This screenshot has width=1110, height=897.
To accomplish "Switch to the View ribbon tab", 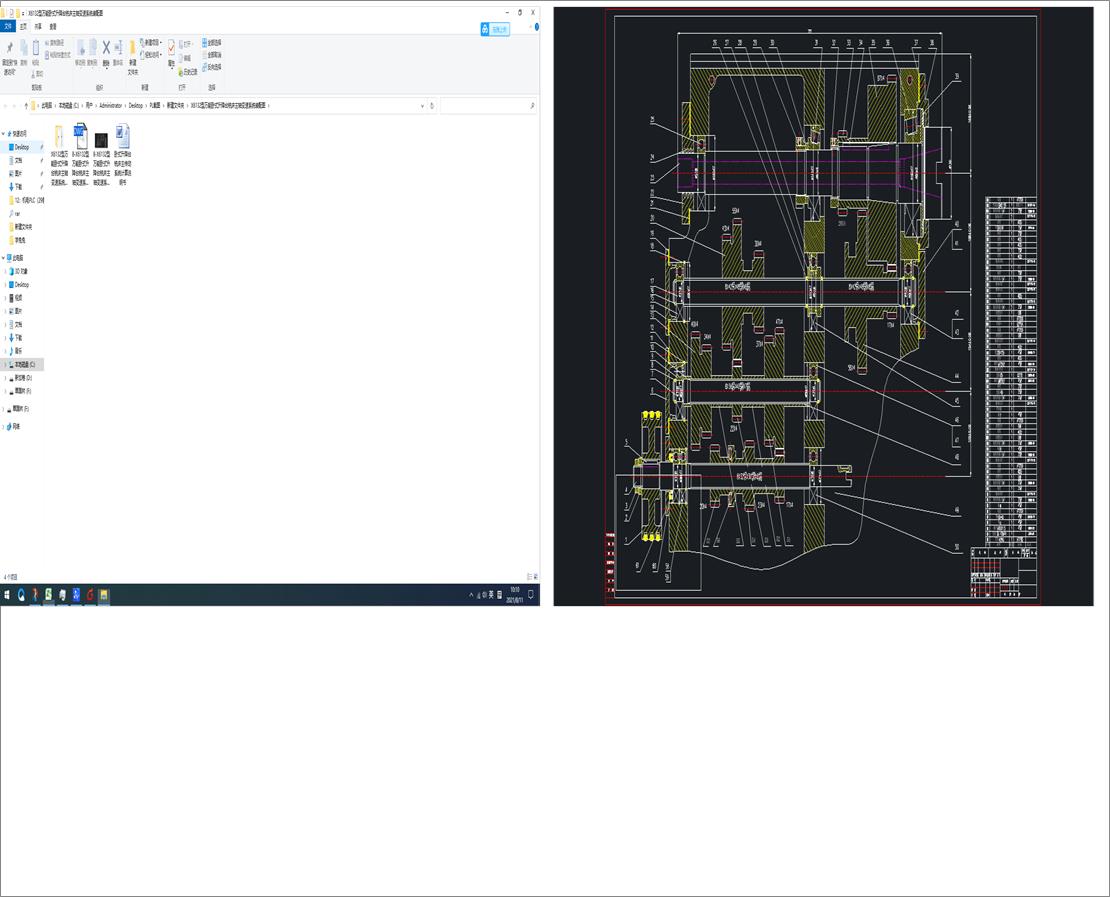I will (53, 27).
